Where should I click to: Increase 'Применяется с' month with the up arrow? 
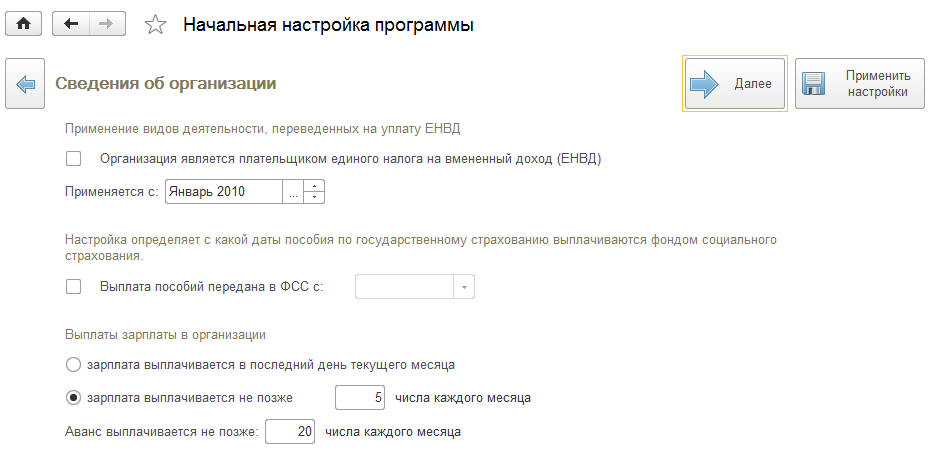coord(315,186)
